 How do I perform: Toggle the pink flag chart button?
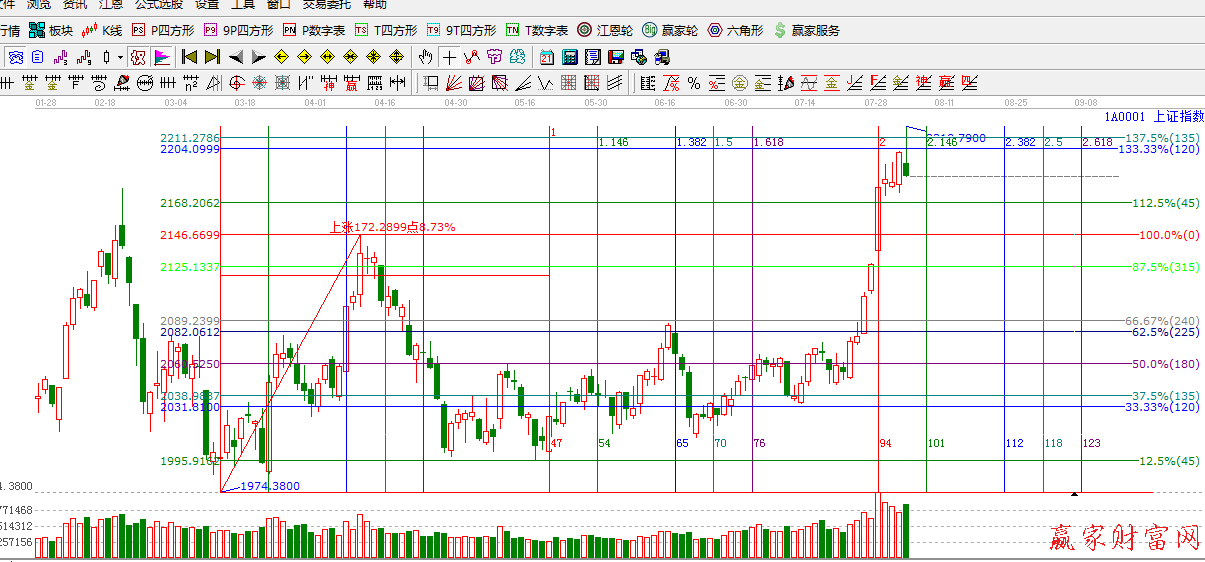pyautogui.click(x=161, y=57)
